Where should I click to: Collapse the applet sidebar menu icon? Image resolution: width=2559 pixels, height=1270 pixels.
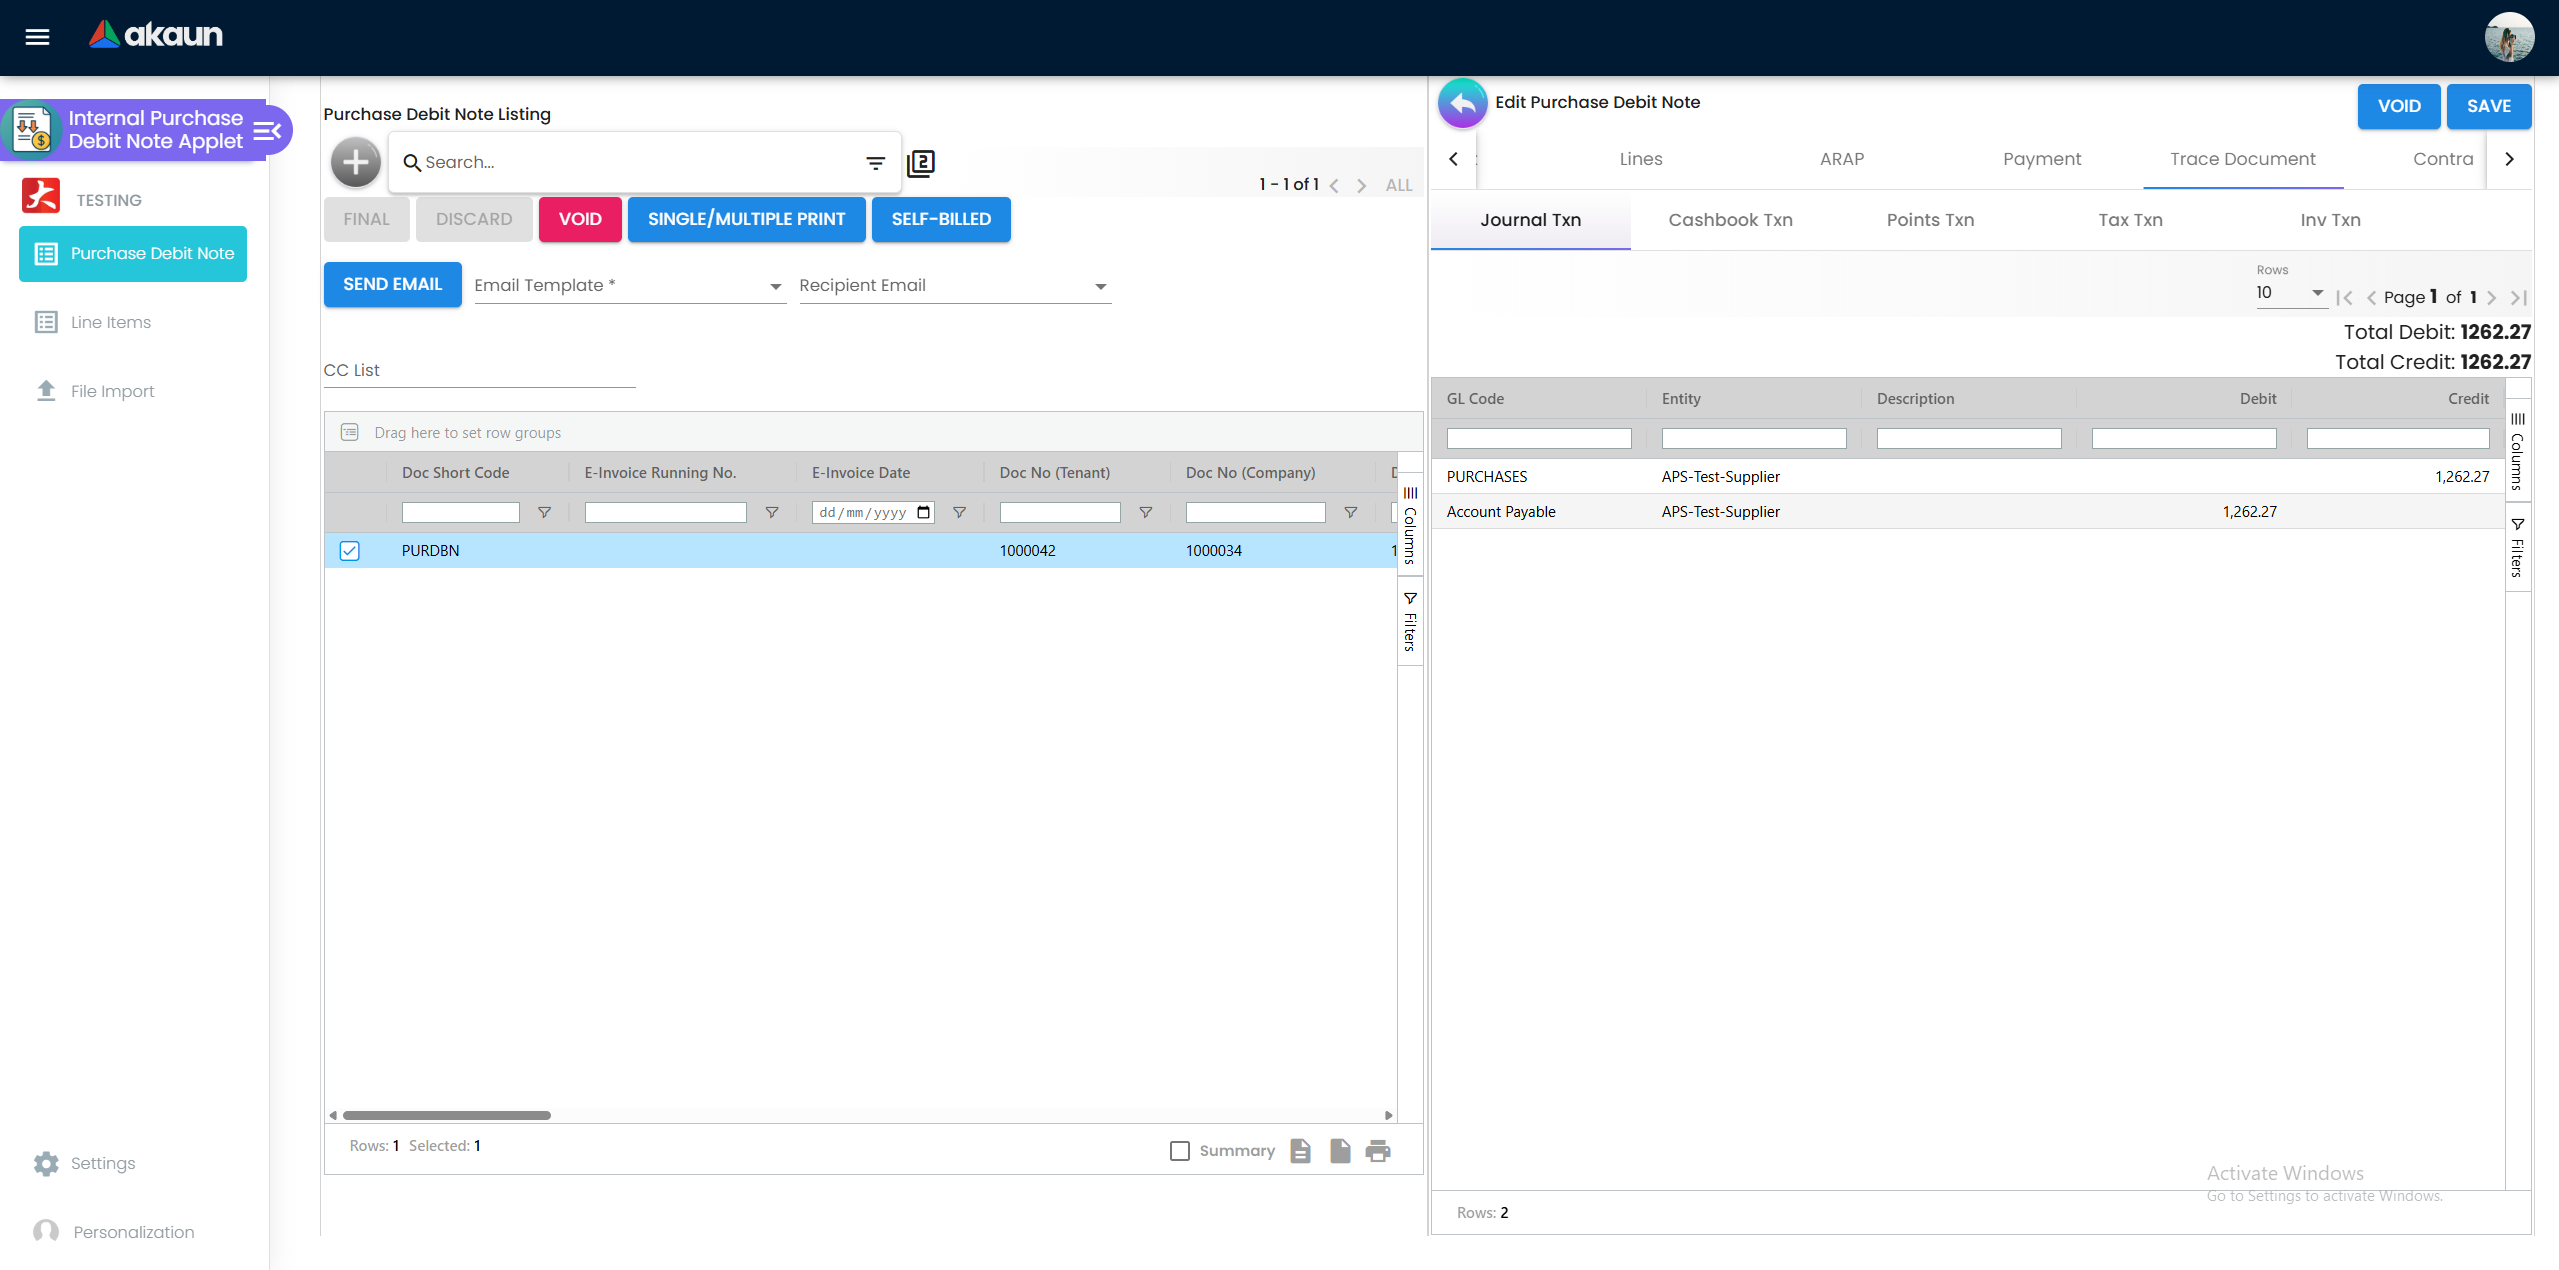[267, 130]
